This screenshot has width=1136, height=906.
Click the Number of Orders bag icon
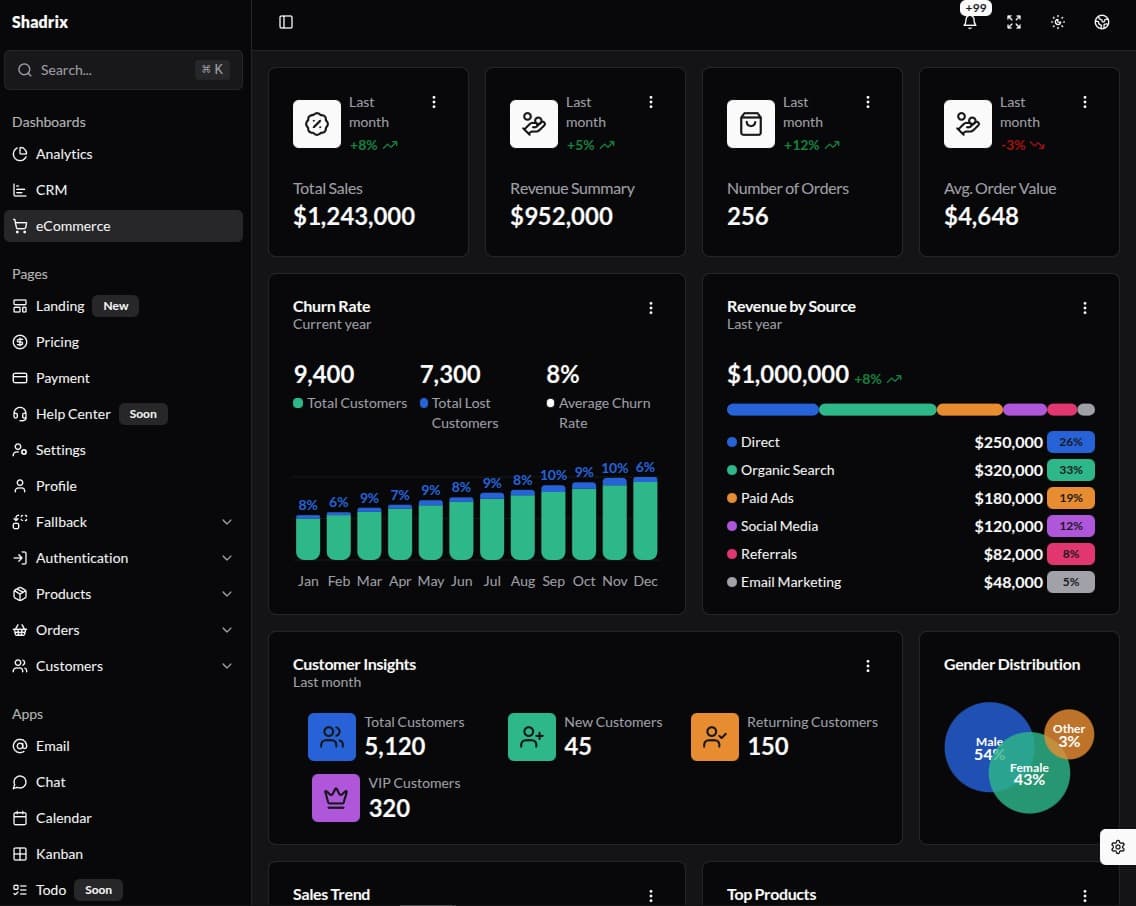[x=751, y=124]
